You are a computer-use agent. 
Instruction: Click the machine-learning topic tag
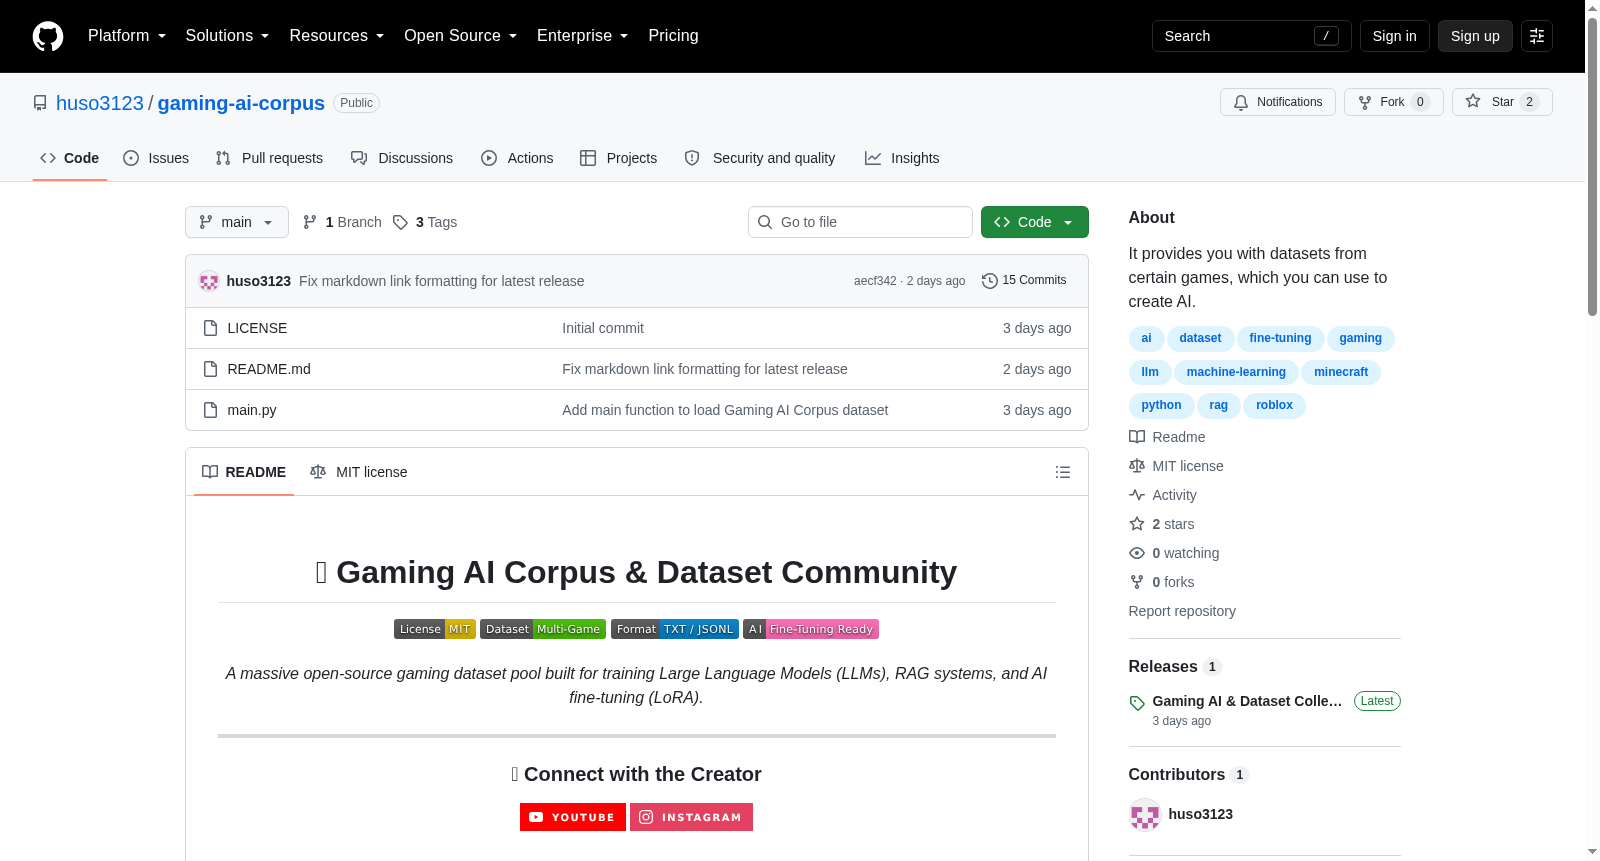pos(1236,372)
